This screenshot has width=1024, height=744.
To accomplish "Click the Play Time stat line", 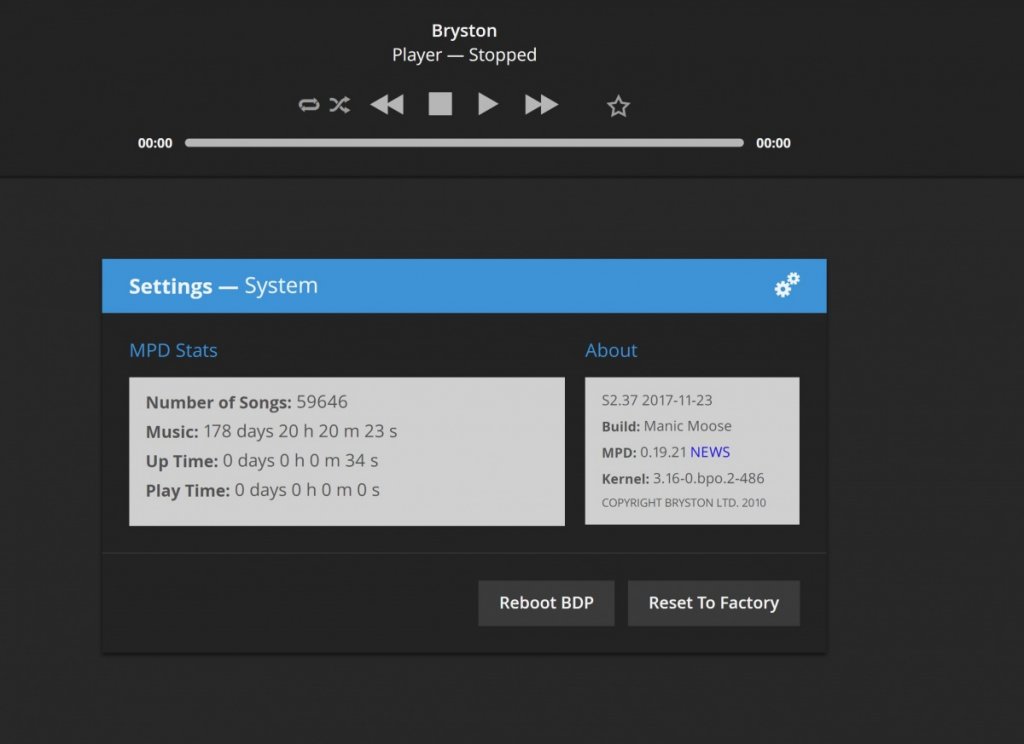I will tap(263, 490).
